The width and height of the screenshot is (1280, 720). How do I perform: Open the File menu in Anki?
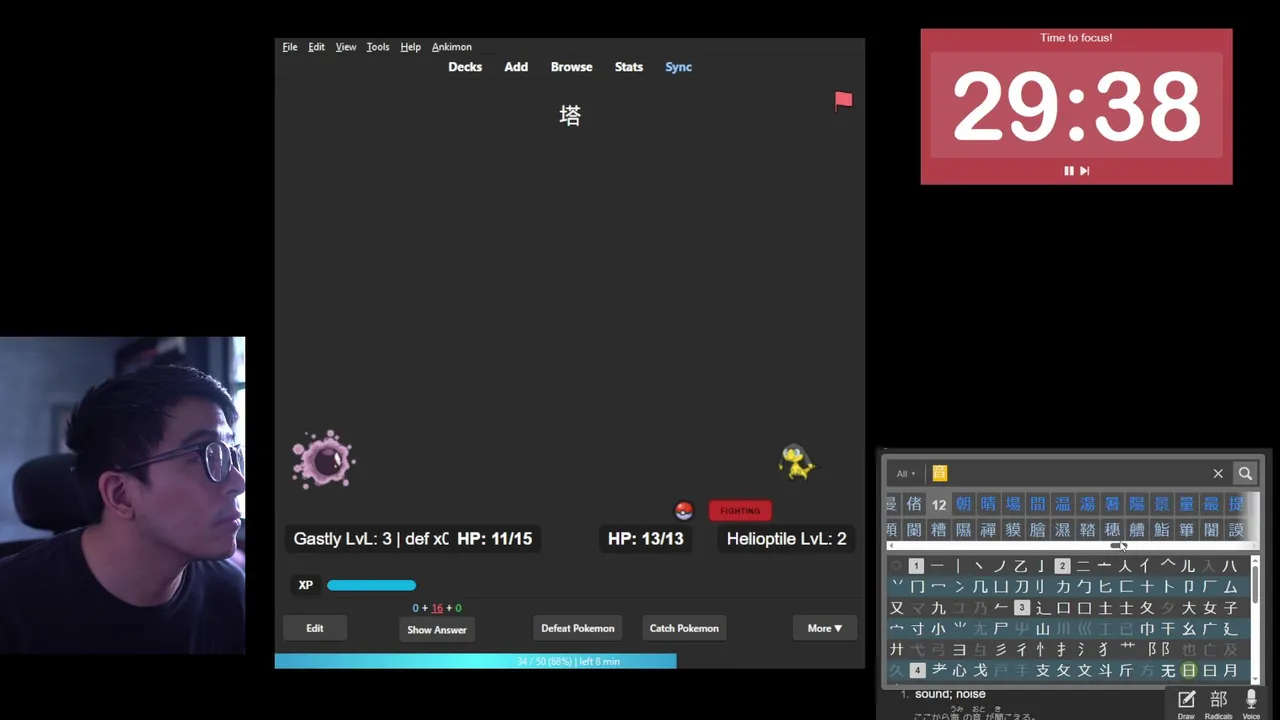coord(290,47)
